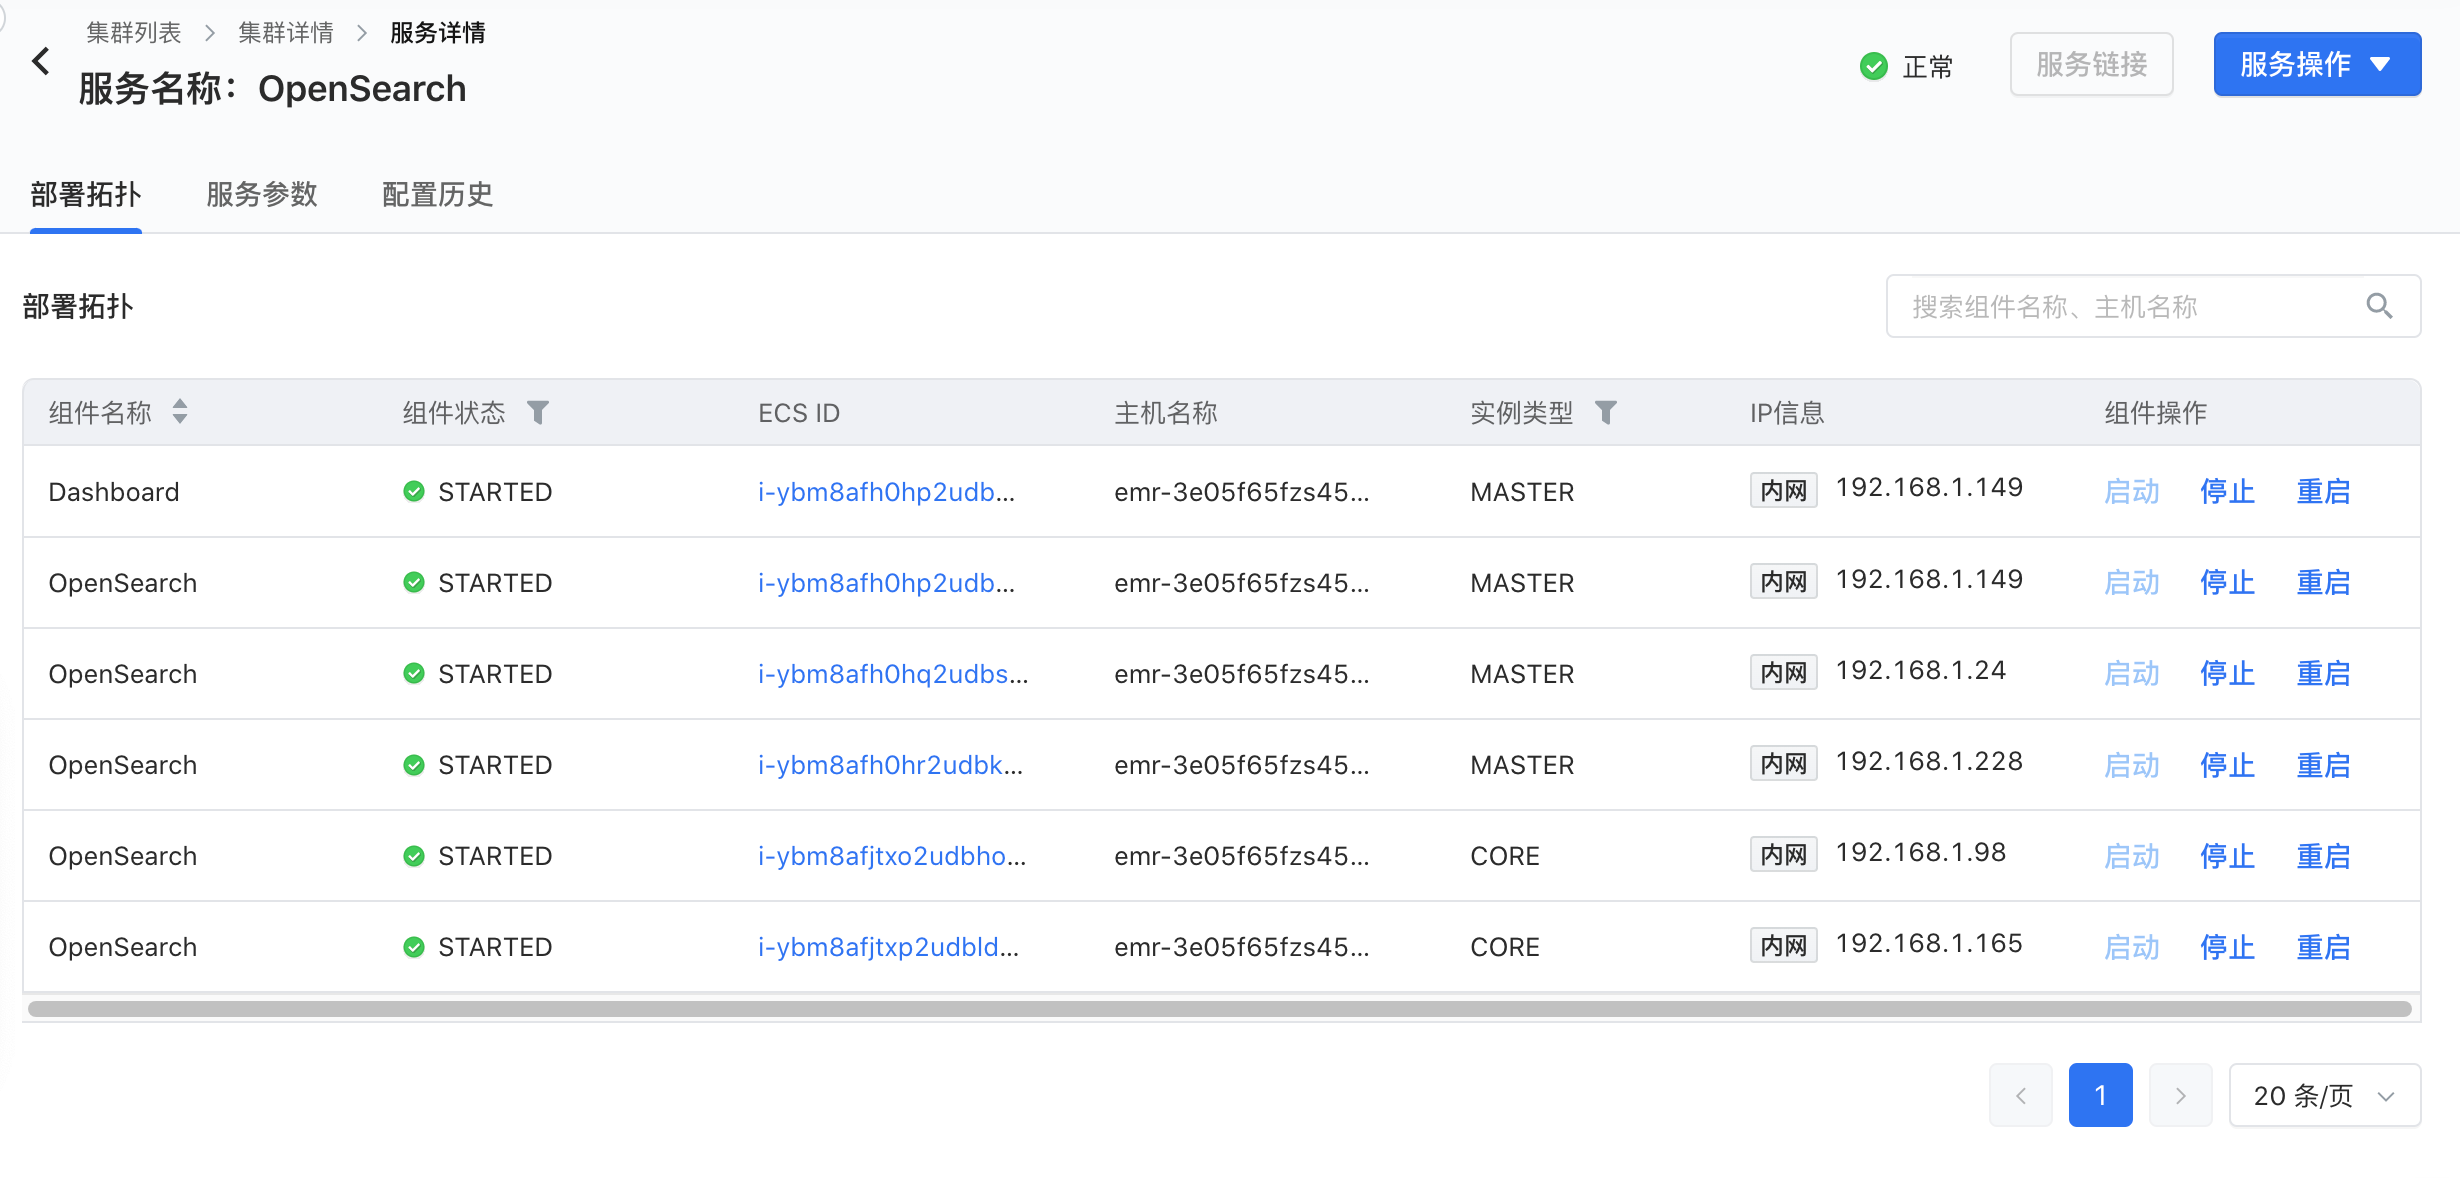Open ECS link for OpenSearch at 192.168.1.149
The width and height of the screenshot is (2460, 1178).
(886, 583)
